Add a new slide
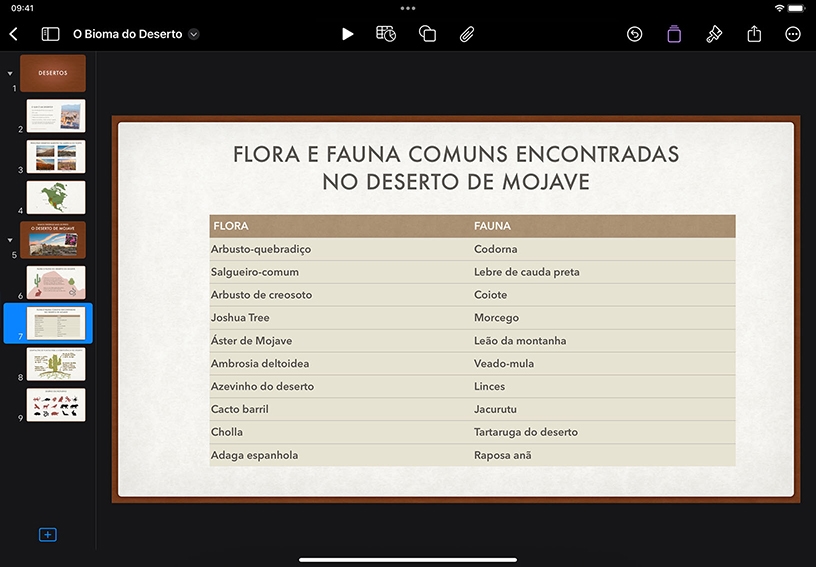The height and width of the screenshot is (567, 816). pyautogui.click(x=47, y=535)
